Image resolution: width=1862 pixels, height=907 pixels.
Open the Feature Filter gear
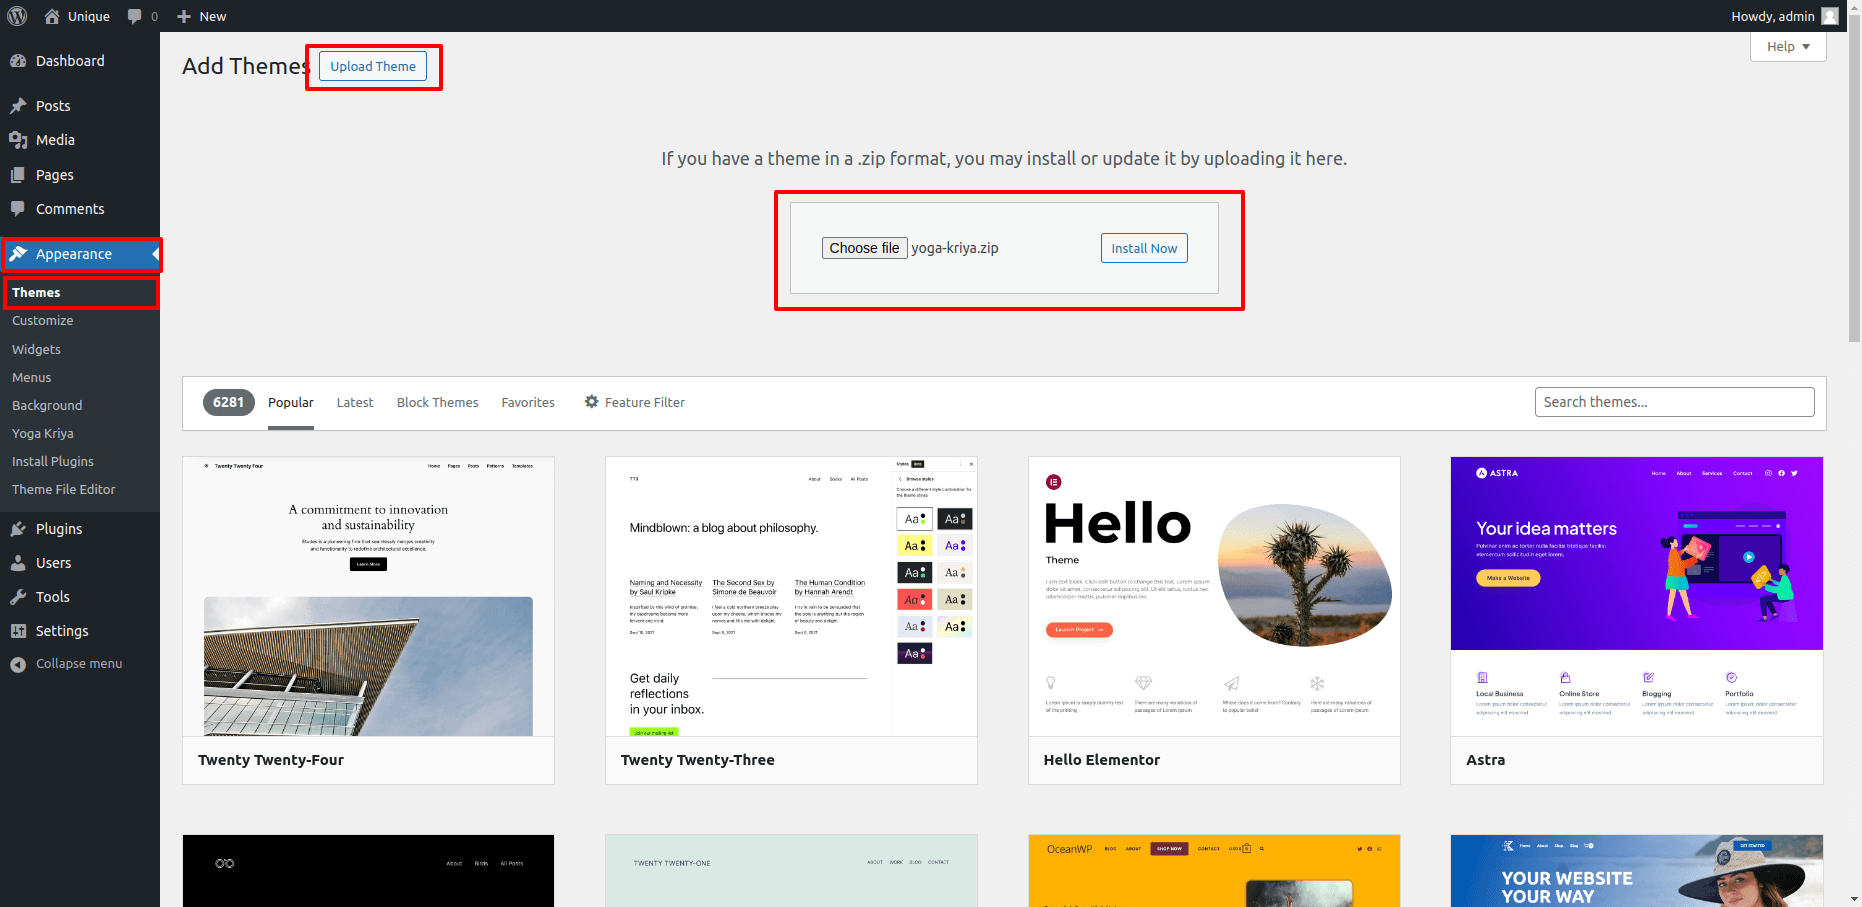click(592, 402)
